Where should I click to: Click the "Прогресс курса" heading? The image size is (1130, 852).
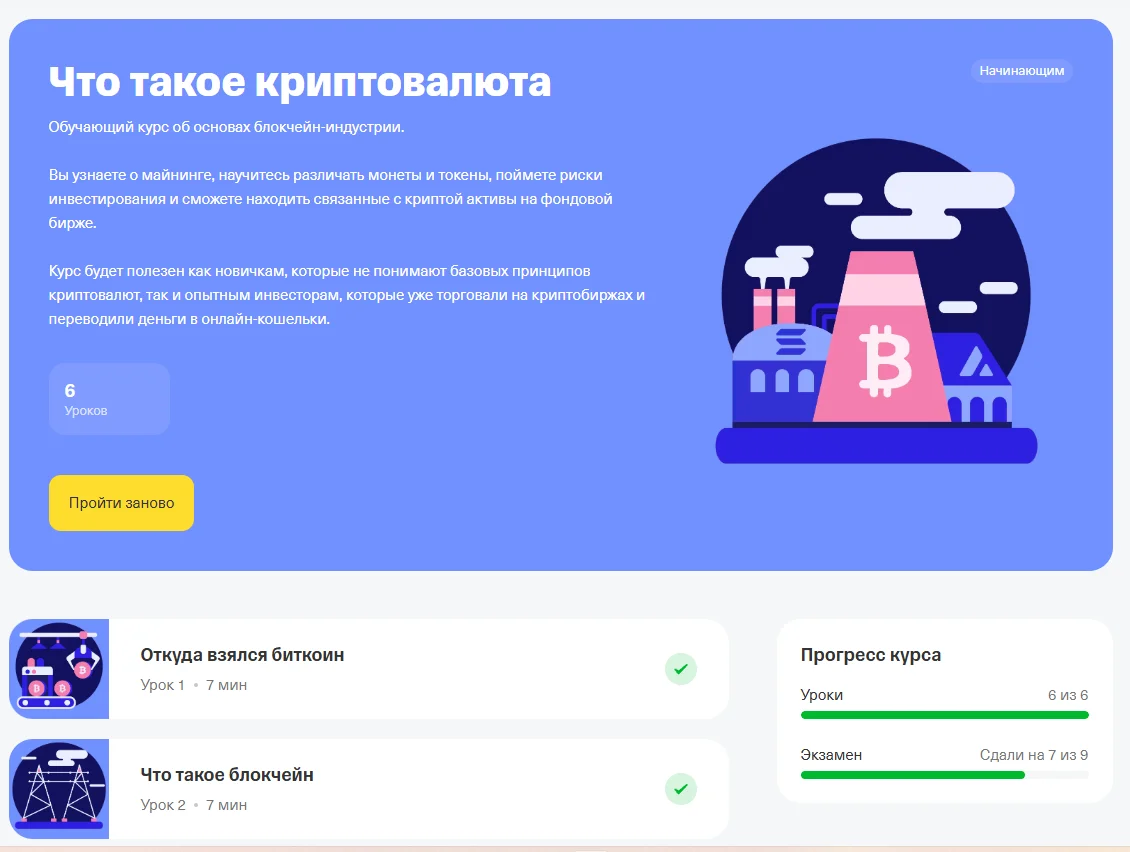click(x=871, y=654)
